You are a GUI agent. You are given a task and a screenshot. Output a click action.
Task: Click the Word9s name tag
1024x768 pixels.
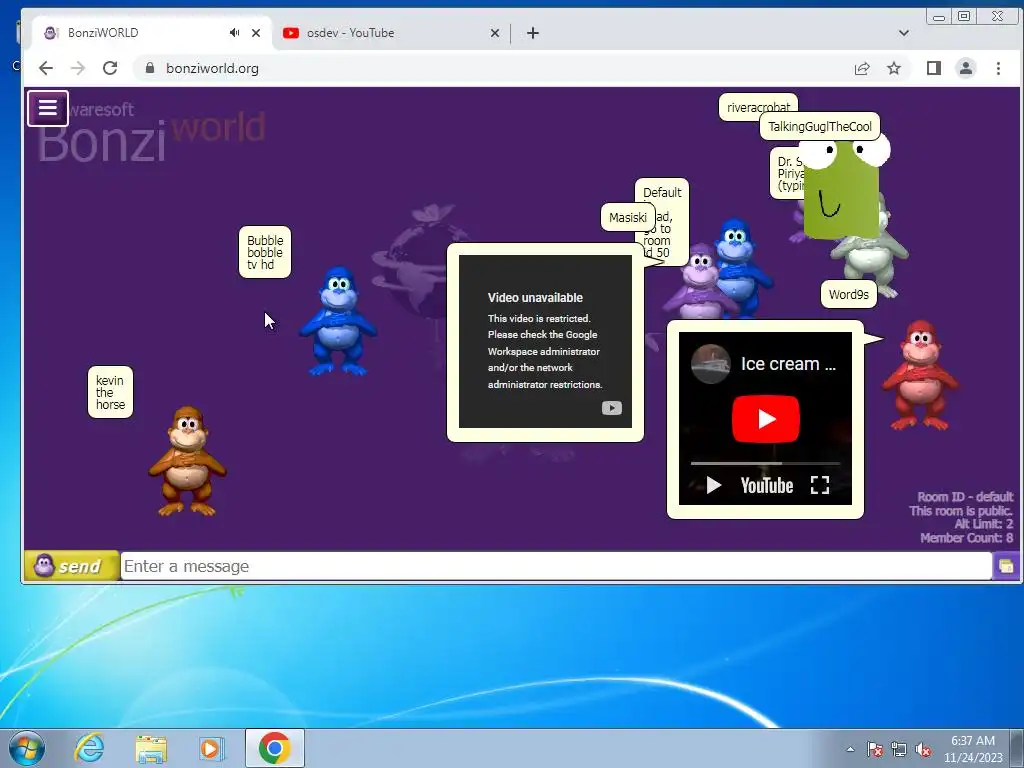[x=848, y=295]
